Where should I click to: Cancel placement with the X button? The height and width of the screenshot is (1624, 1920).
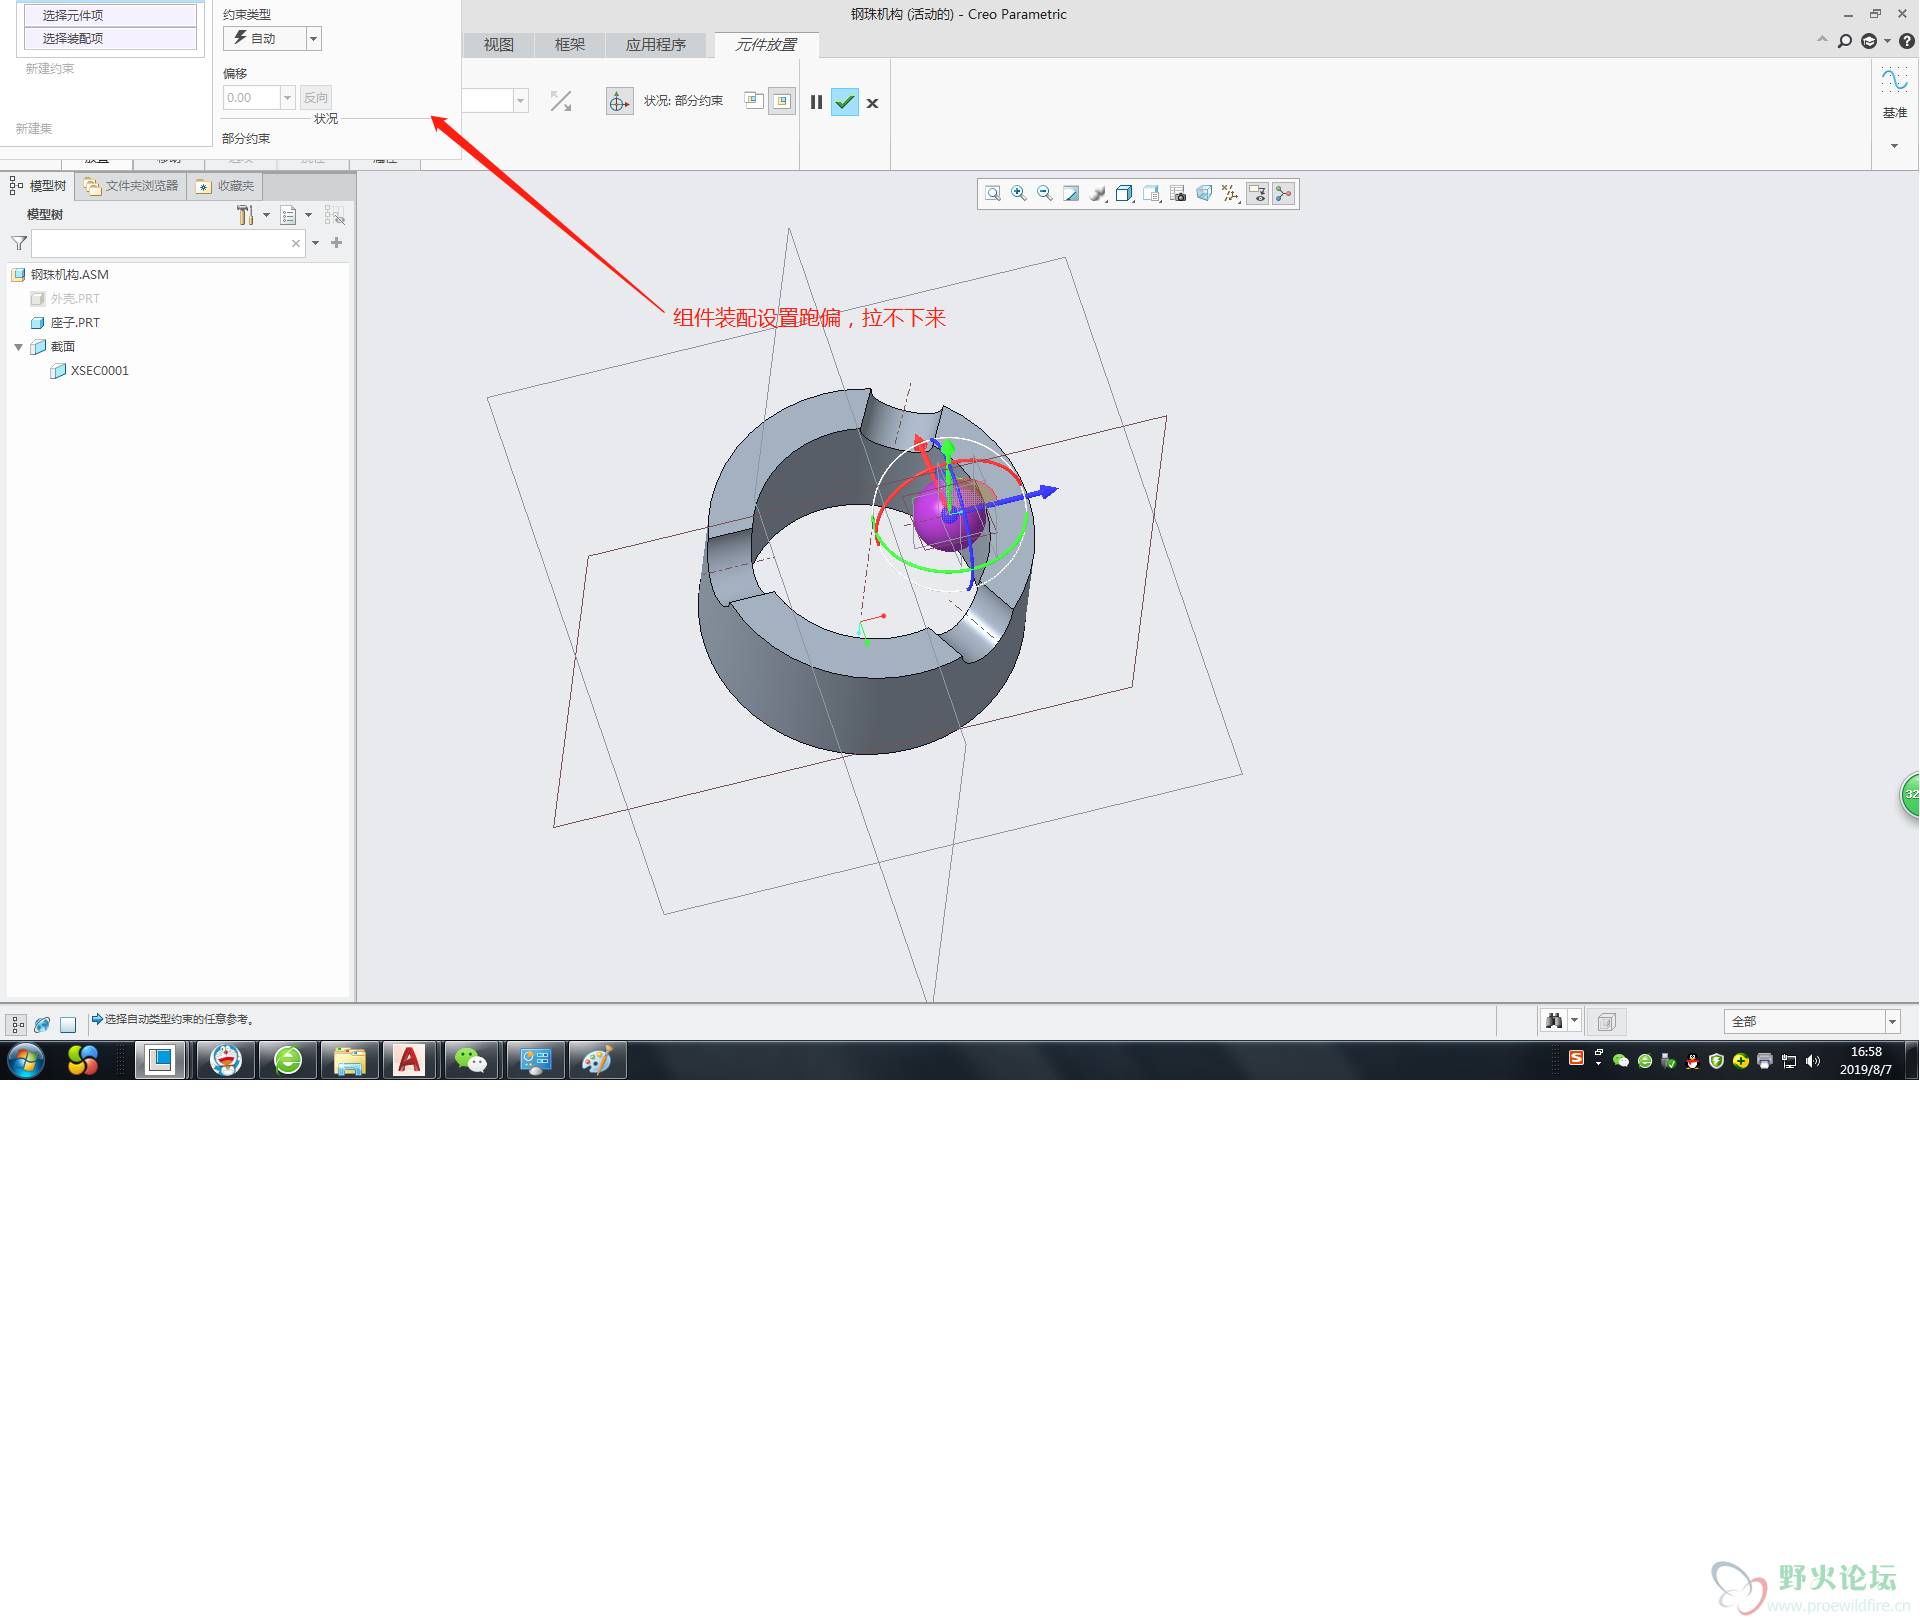872,103
